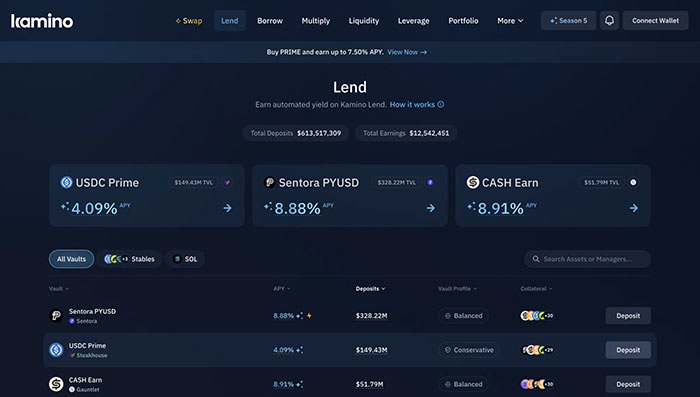This screenshot has height=397, width=700.
Task: Select the Lend tab
Action: coord(229,21)
